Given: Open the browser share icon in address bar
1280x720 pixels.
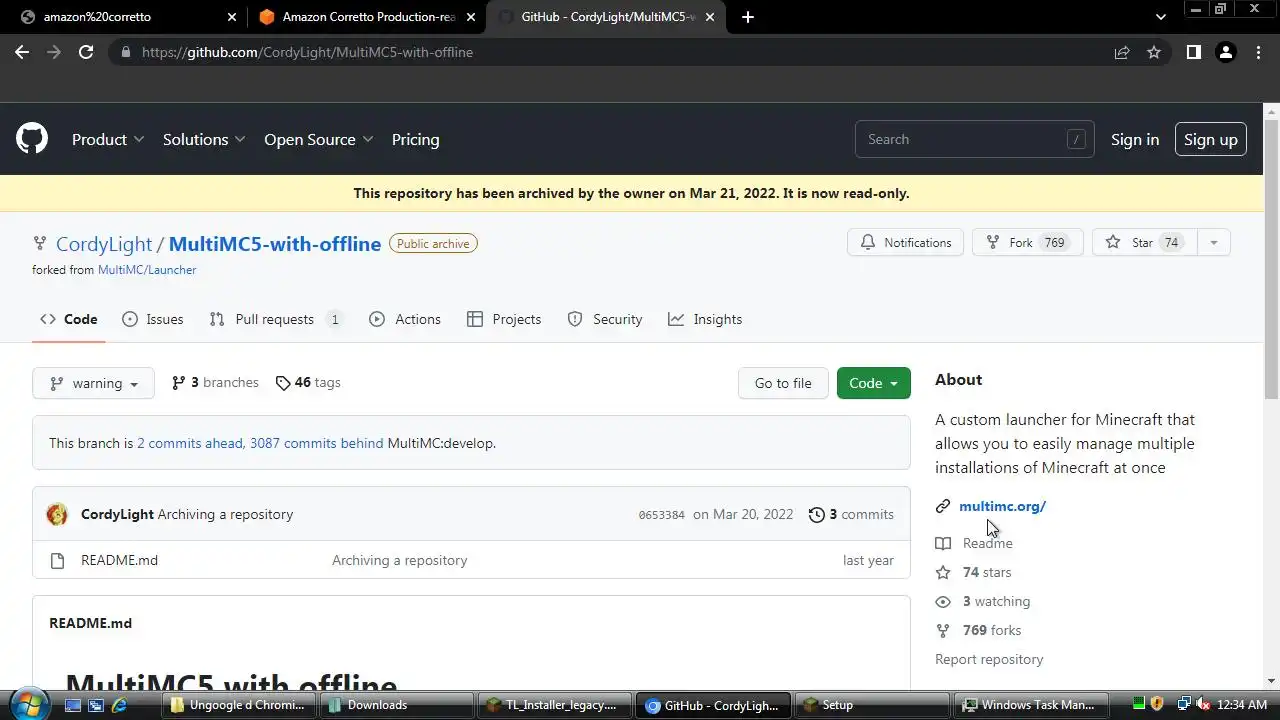Looking at the screenshot, I should [x=1122, y=52].
